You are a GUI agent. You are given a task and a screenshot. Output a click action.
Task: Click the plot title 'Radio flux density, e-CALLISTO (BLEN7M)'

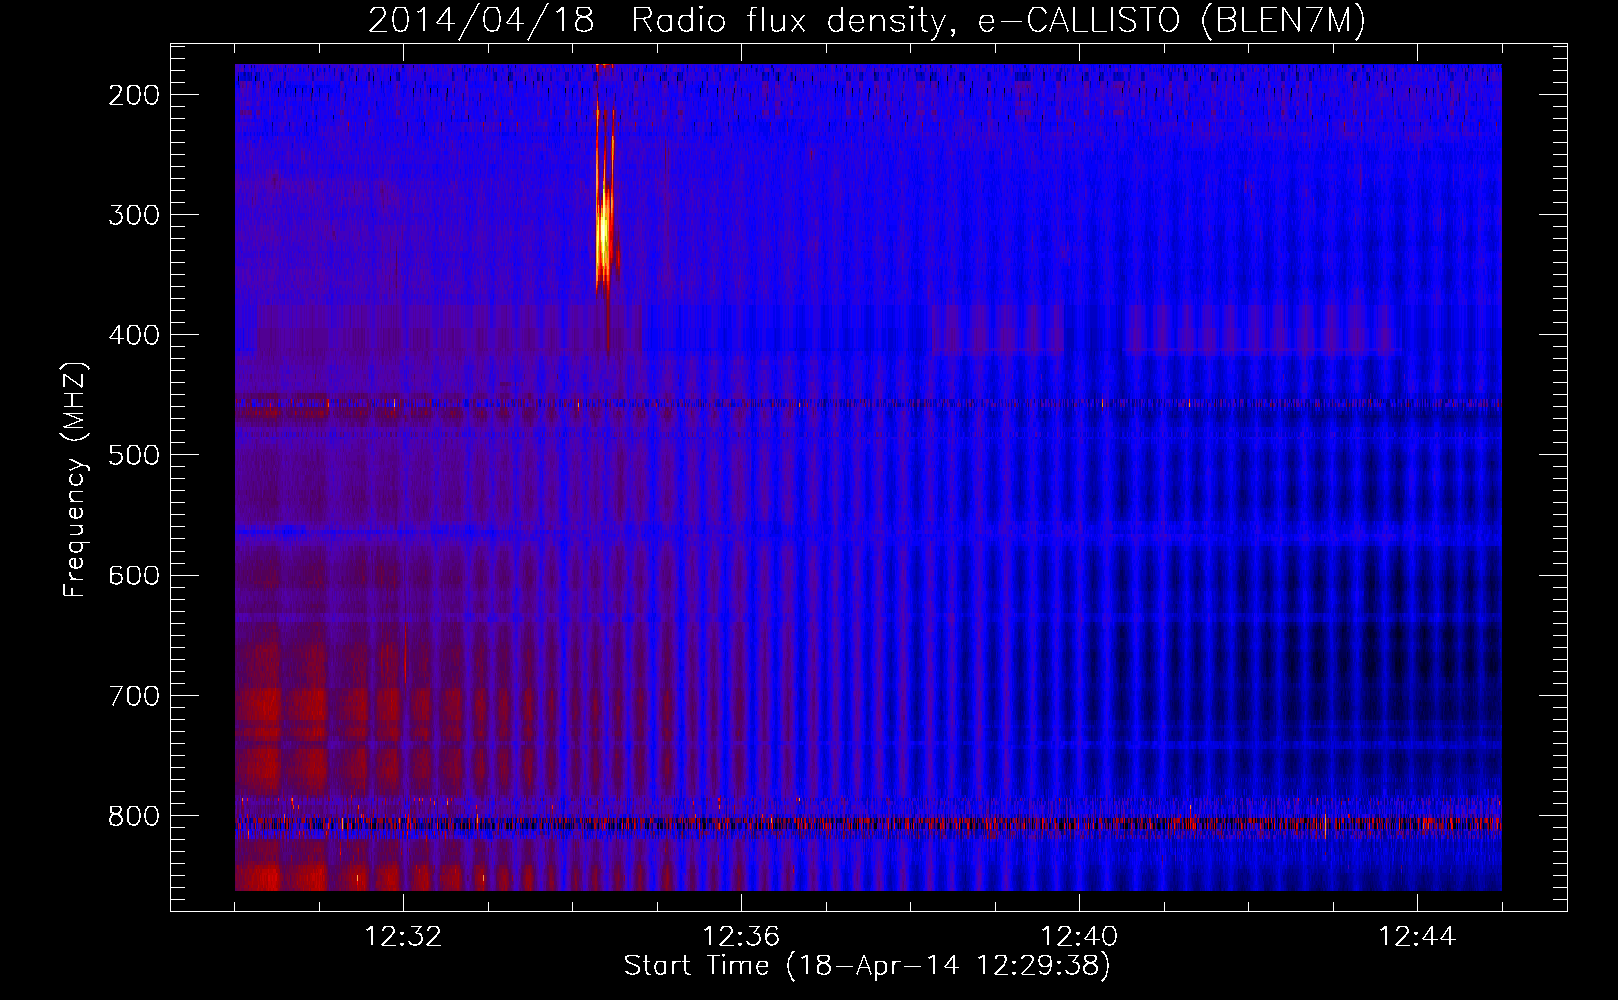point(998,20)
